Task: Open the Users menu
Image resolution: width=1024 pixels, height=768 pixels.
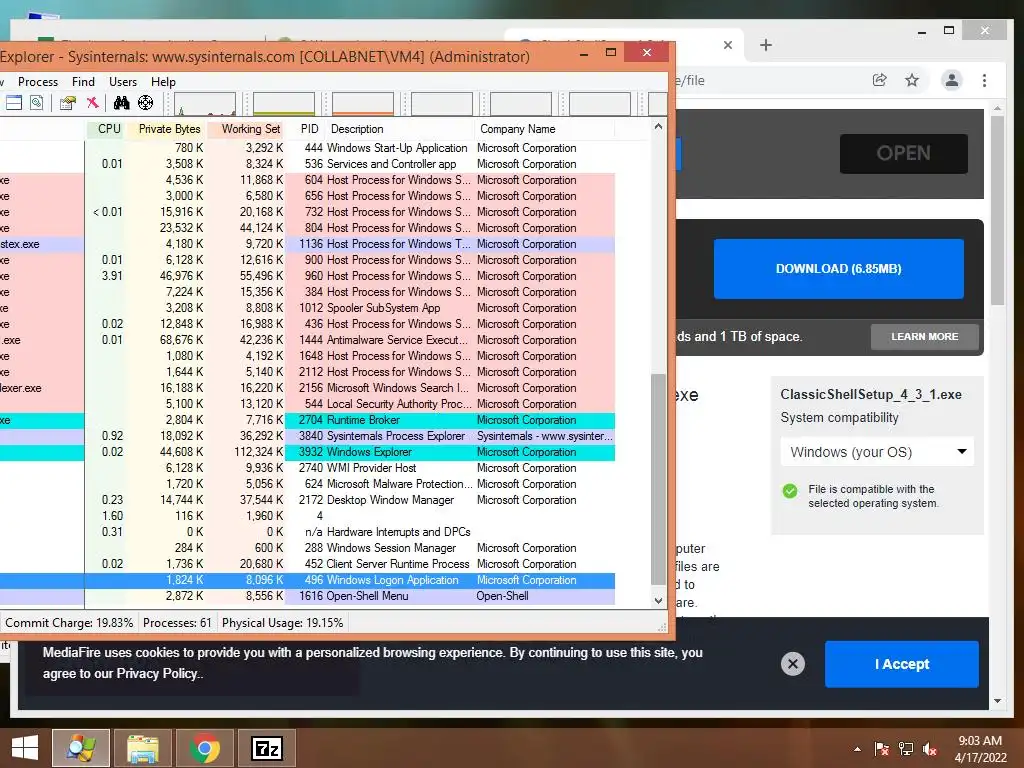Action: (x=123, y=82)
